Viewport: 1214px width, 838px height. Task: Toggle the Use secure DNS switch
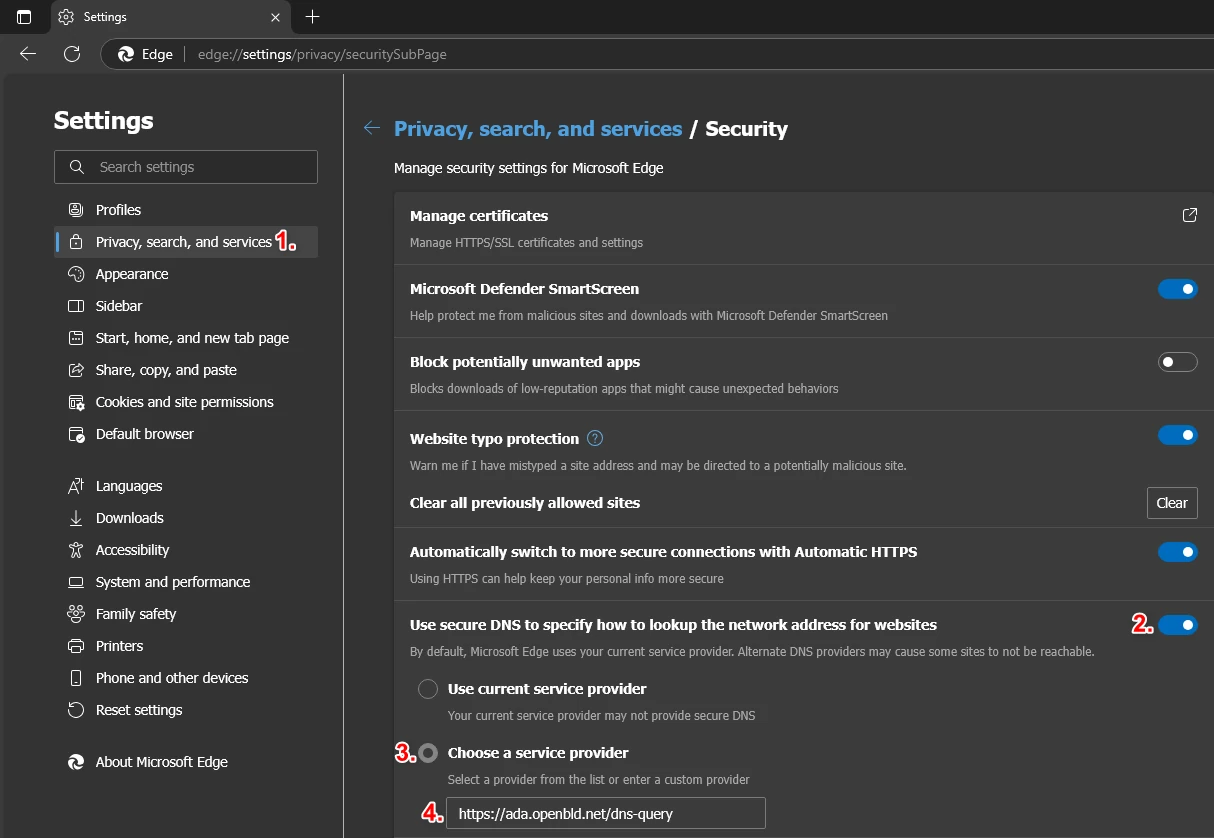click(1177, 625)
